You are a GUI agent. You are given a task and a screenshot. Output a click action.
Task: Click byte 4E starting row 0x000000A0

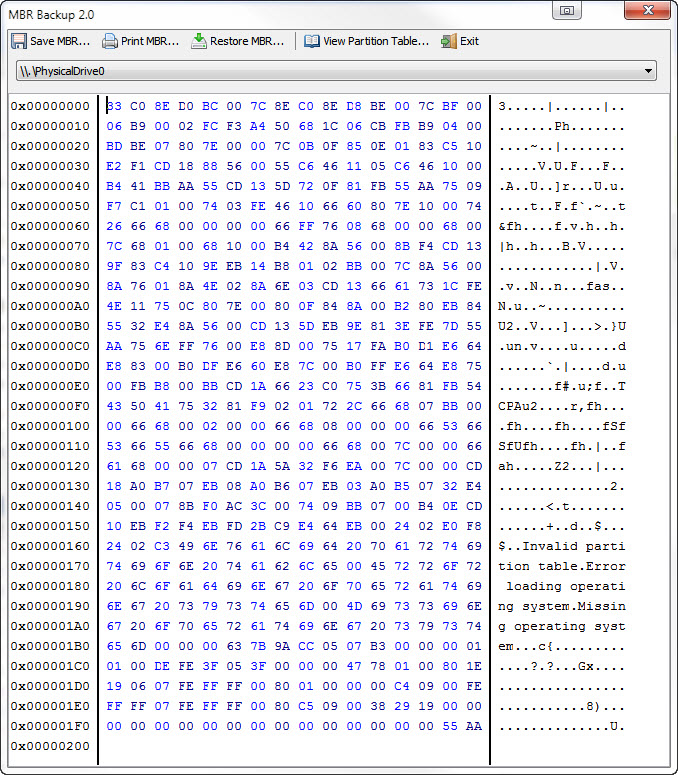[114, 306]
